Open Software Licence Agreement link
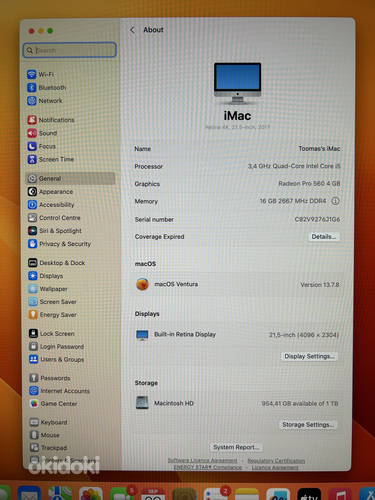The image size is (375, 500). pos(202,460)
